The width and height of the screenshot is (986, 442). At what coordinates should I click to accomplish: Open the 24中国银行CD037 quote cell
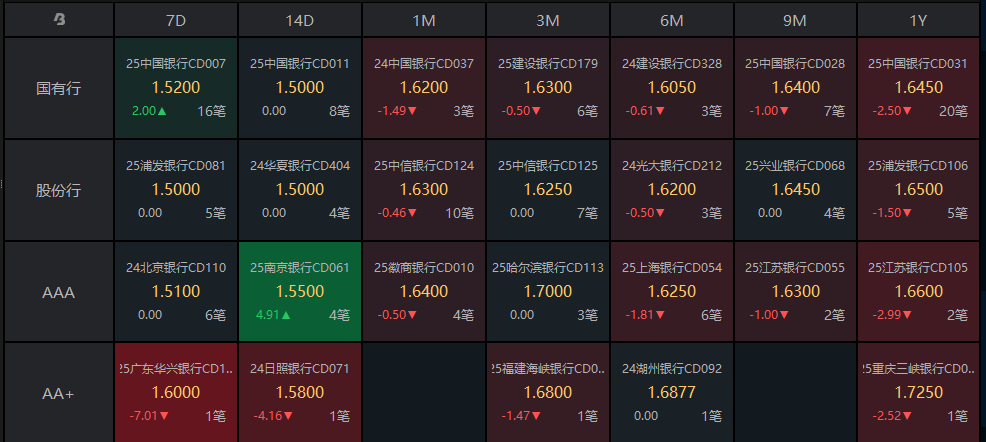click(x=424, y=88)
